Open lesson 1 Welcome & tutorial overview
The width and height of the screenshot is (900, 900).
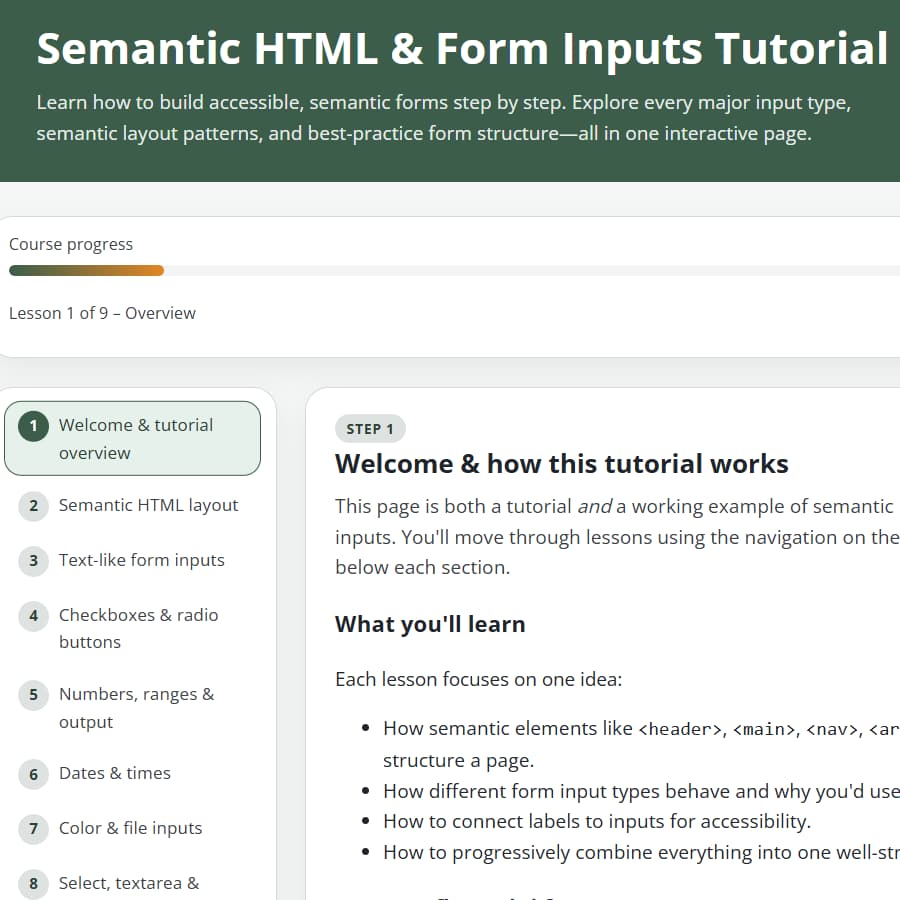[x=132, y=439]
